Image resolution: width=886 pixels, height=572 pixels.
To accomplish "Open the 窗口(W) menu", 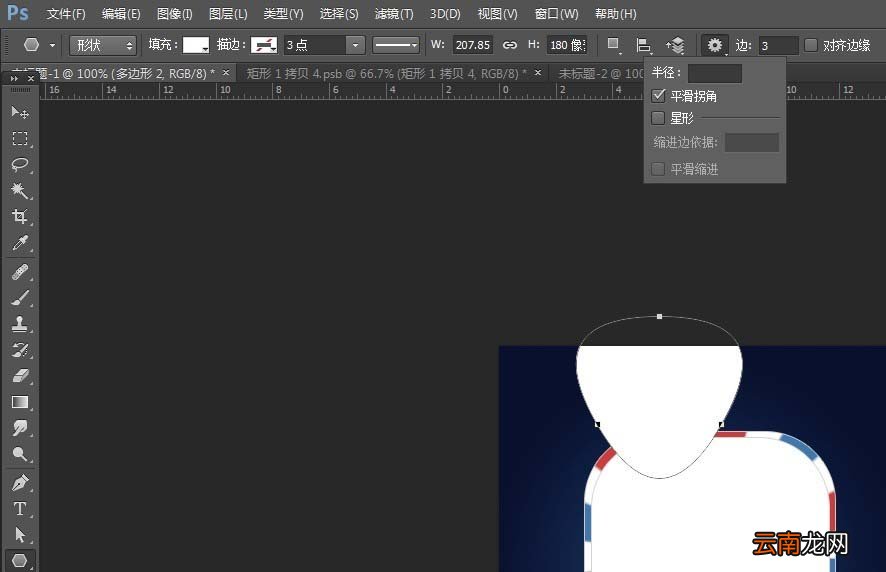I will (x=557, y=14).
